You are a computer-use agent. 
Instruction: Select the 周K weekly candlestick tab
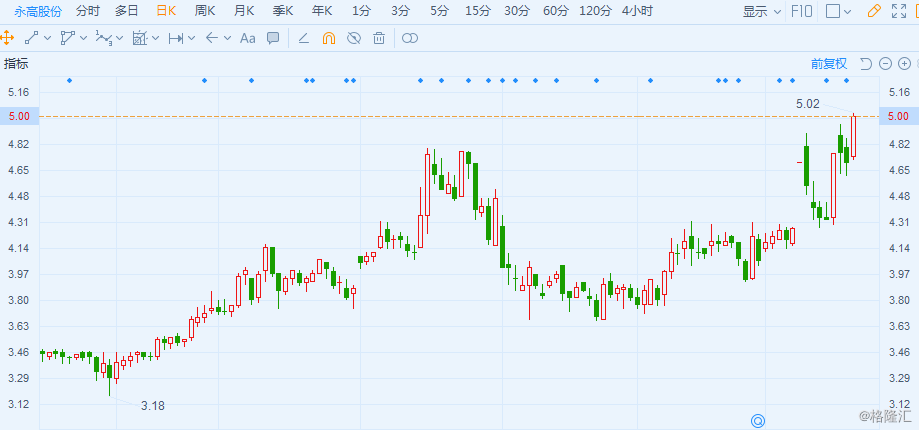click(205, 11)
